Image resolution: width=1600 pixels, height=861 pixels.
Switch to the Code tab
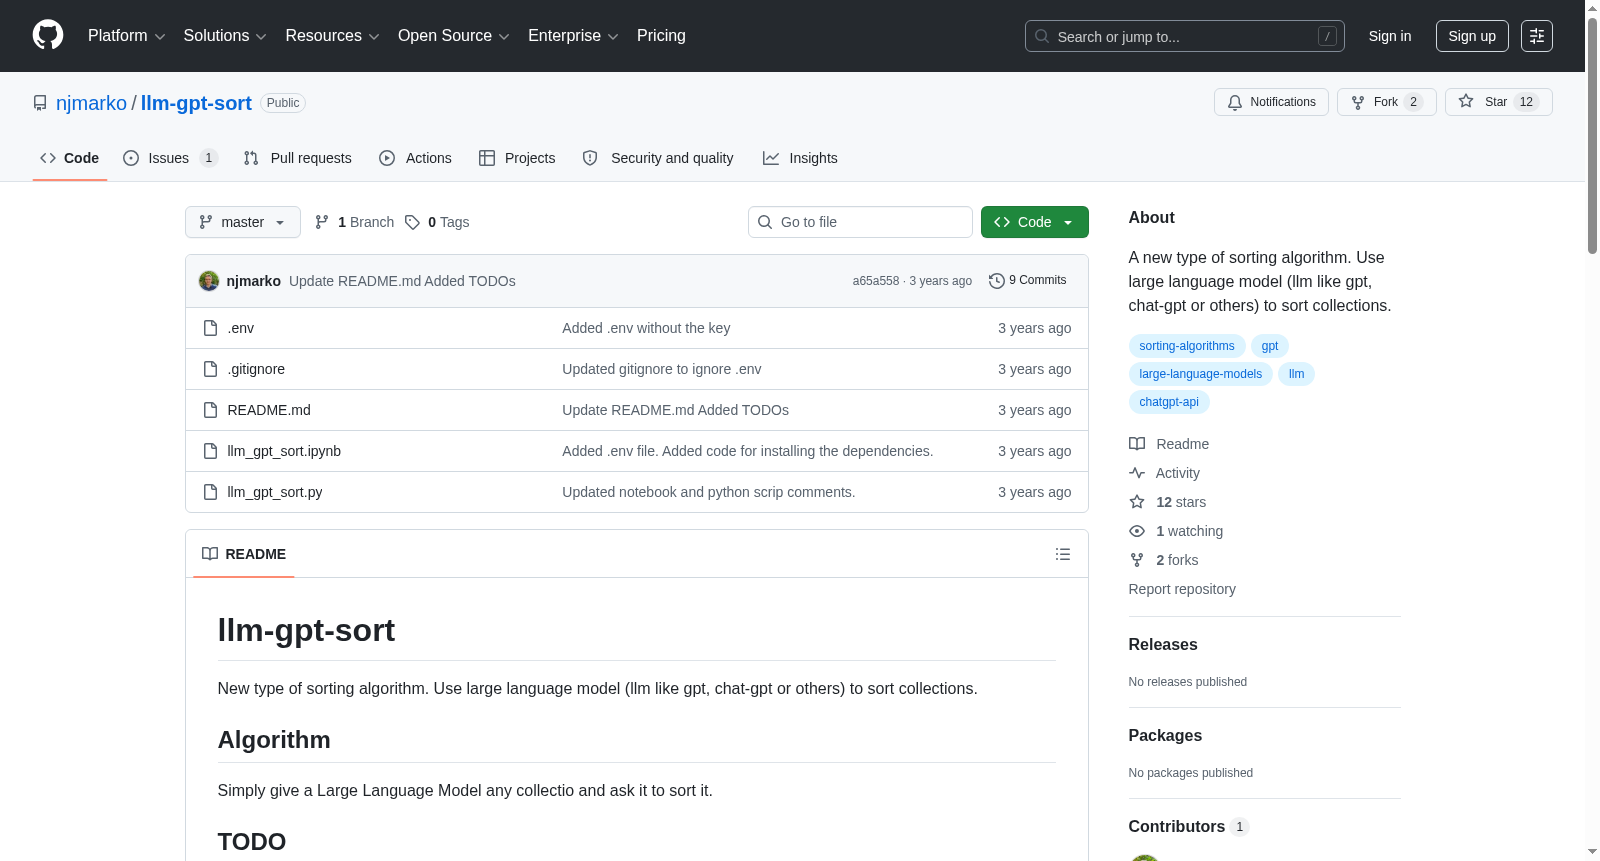point(70,158)
